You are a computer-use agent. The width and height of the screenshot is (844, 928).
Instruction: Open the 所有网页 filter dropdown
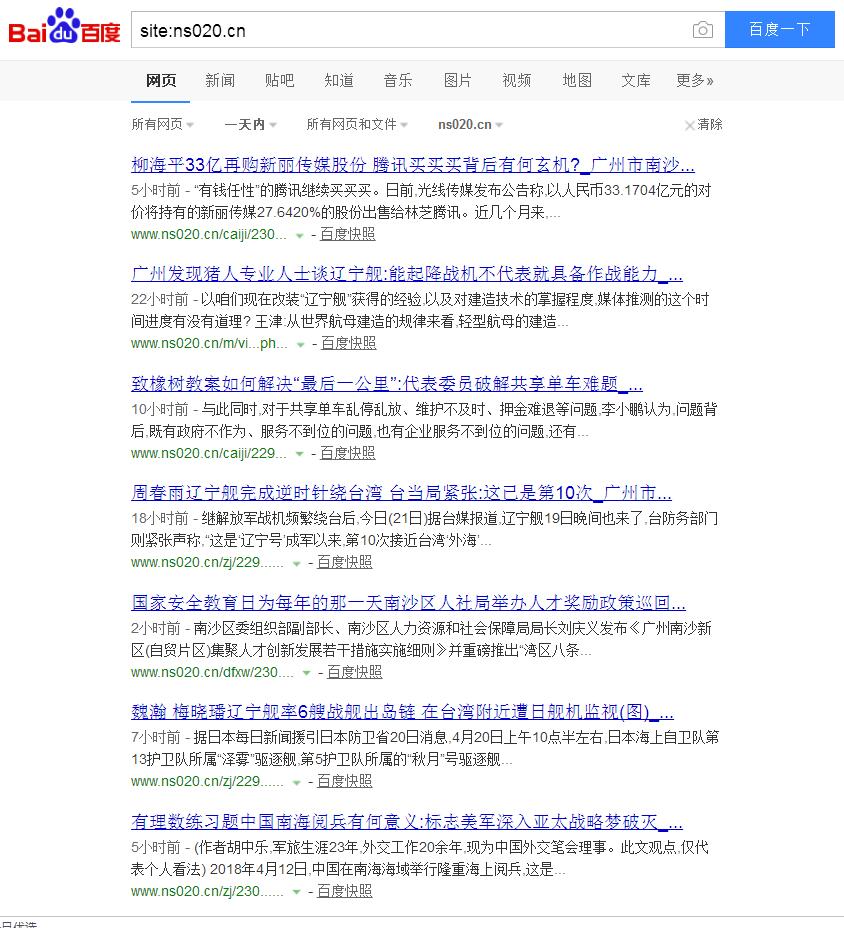[x=162, y=124]
